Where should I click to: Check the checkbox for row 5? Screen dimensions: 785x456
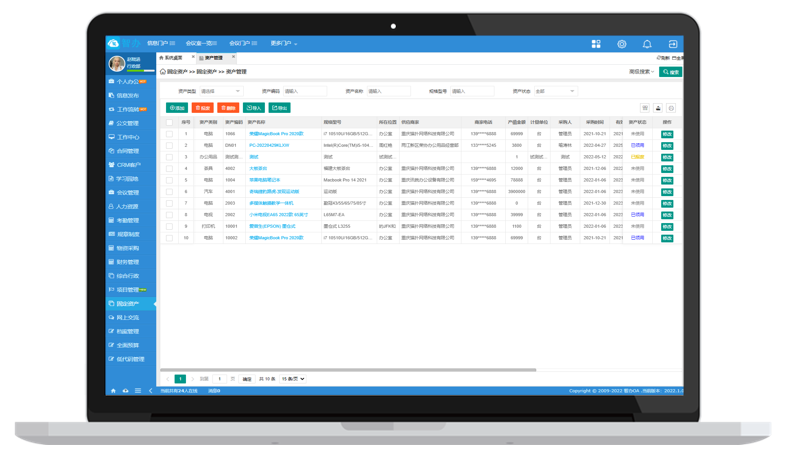tap(169, 180)
